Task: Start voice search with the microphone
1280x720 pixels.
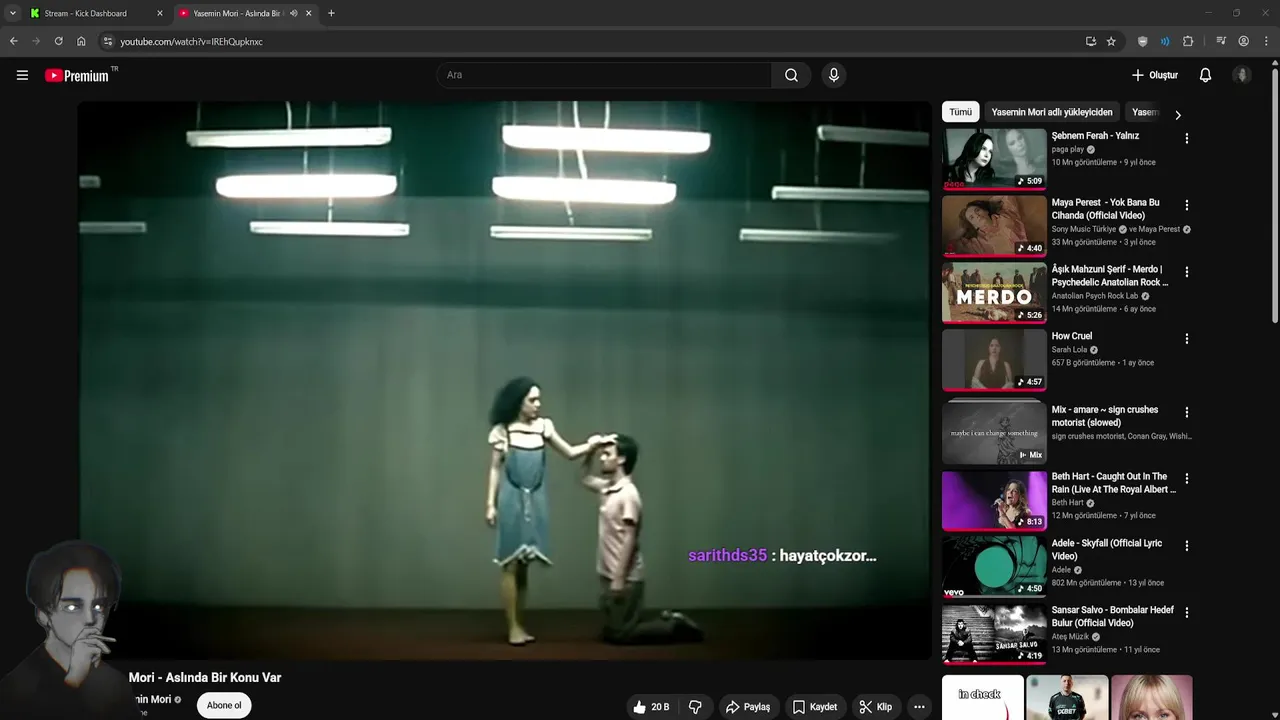Action: coord(834,75)
